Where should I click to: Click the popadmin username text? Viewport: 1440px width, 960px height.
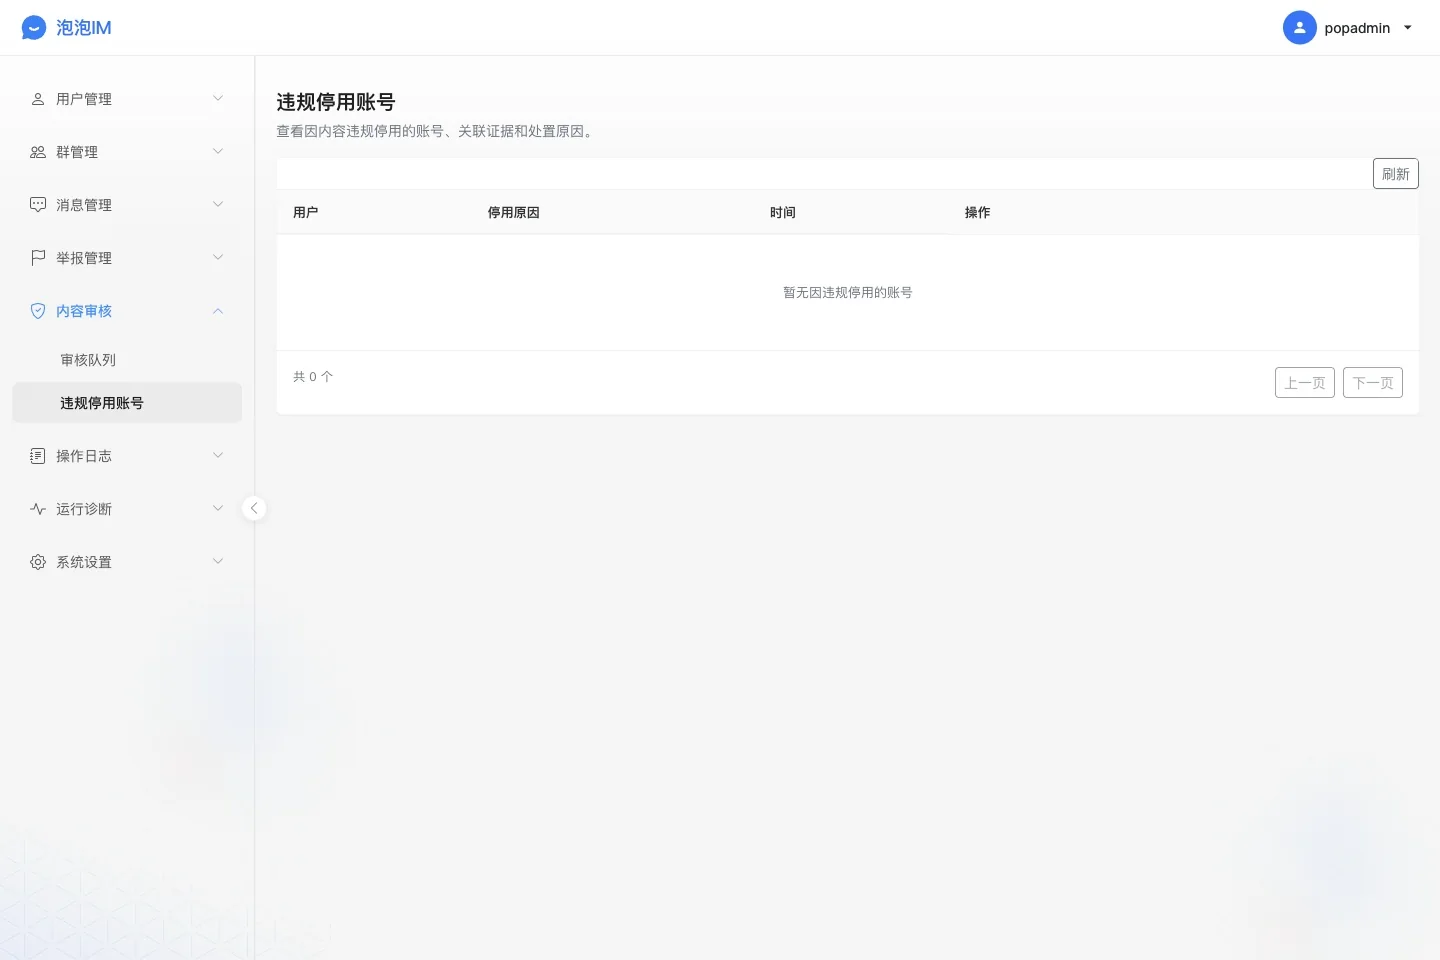1357,28
